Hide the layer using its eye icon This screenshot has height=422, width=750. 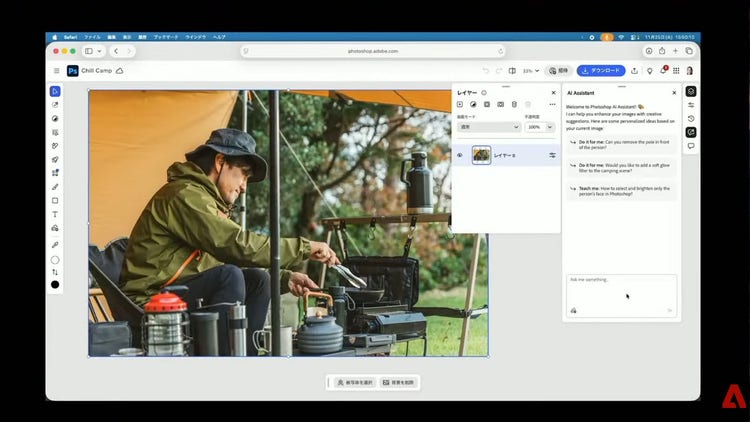point(460,155)
